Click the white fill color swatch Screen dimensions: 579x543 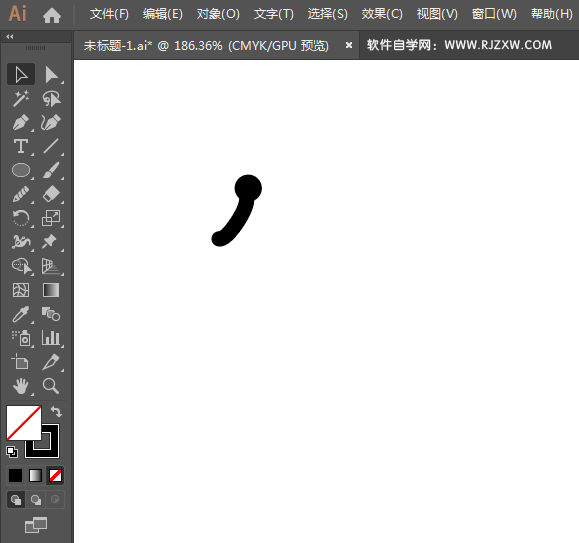pos(24,423)
